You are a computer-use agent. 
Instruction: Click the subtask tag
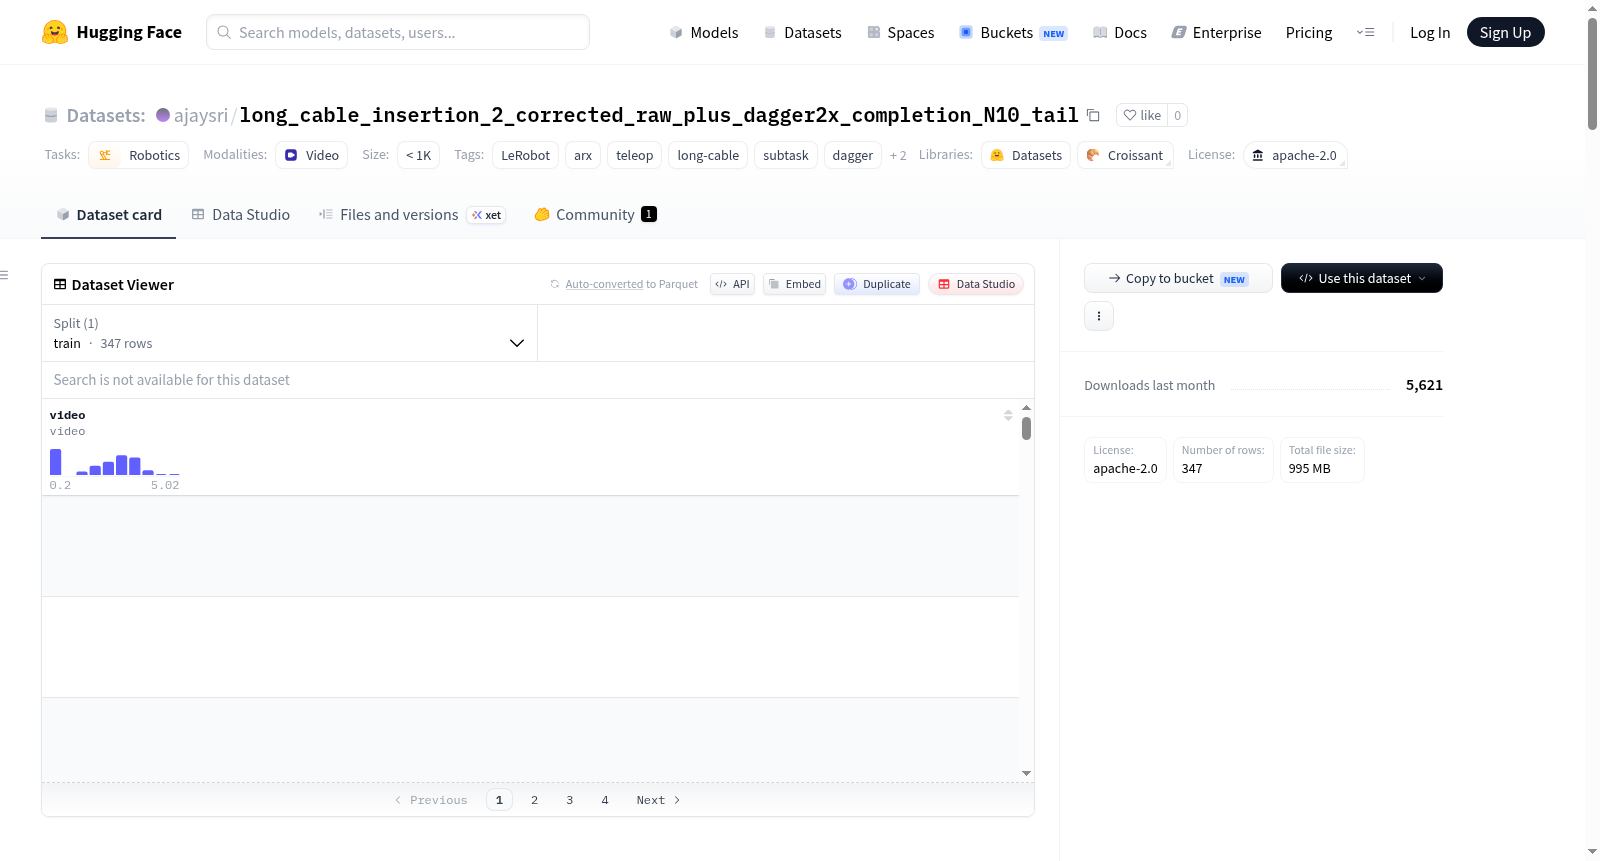tap(786, 155)
